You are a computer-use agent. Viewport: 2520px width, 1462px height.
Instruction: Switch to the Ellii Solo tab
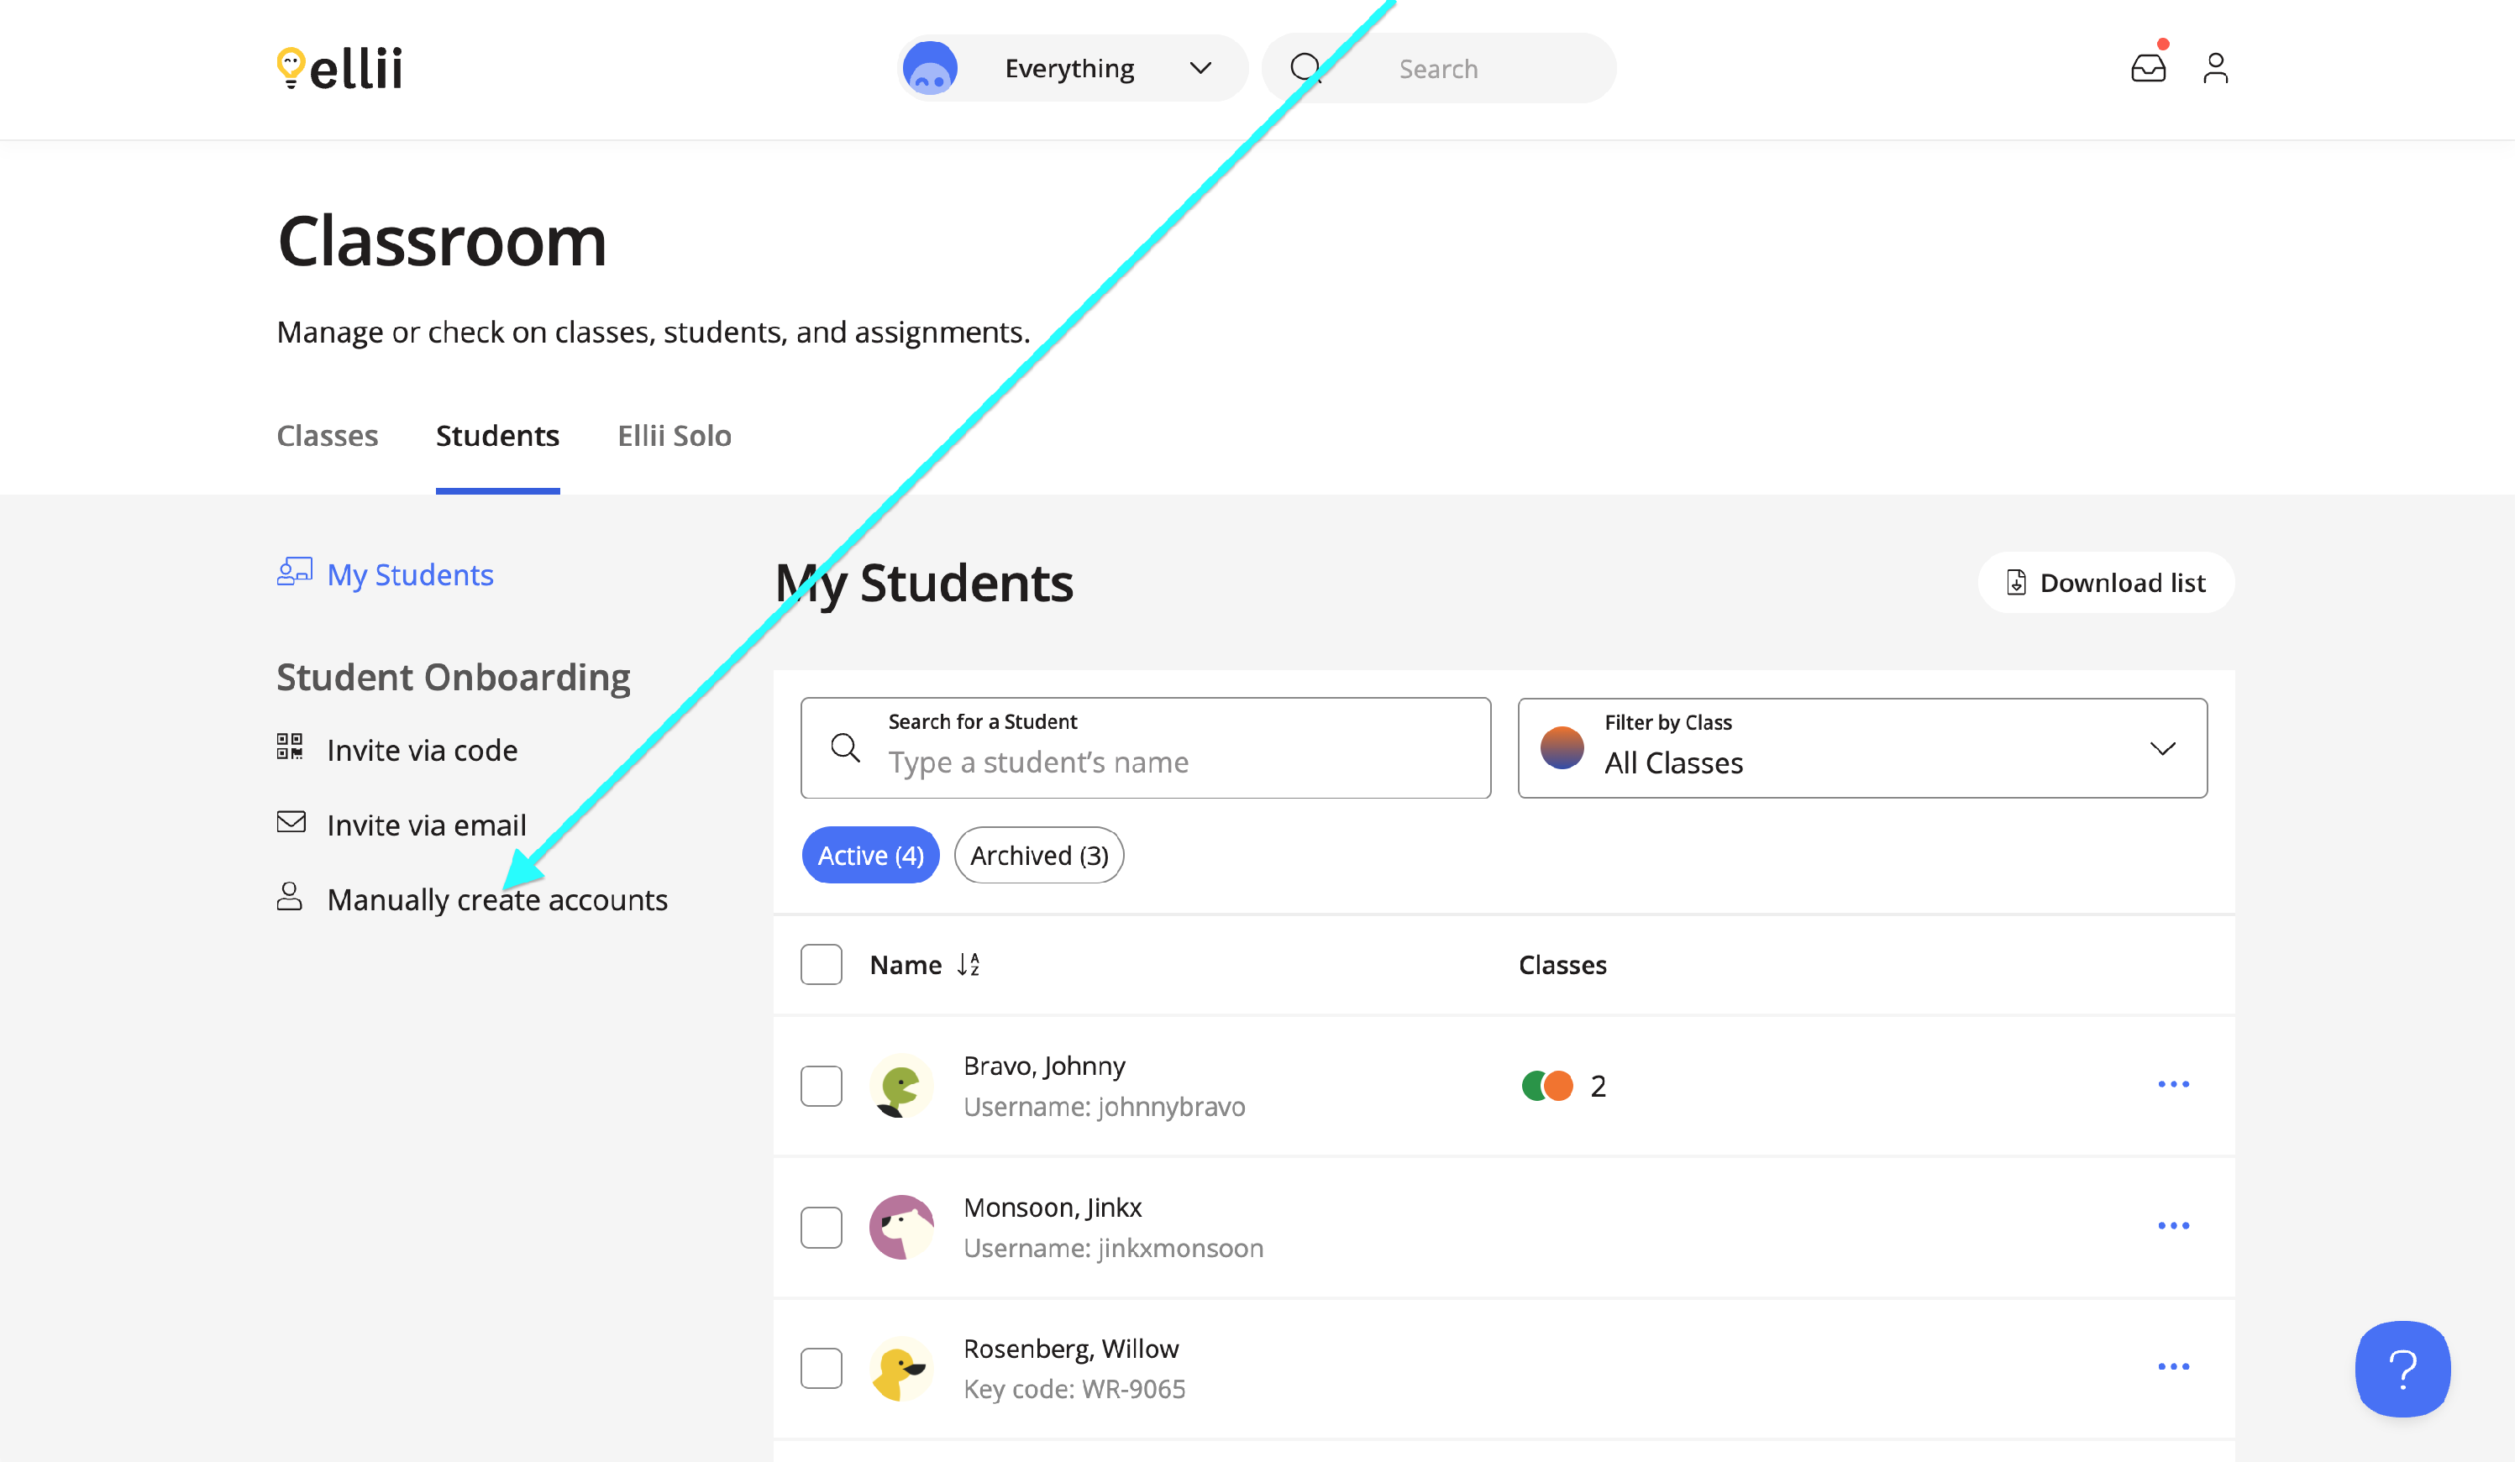coord(675,436)
